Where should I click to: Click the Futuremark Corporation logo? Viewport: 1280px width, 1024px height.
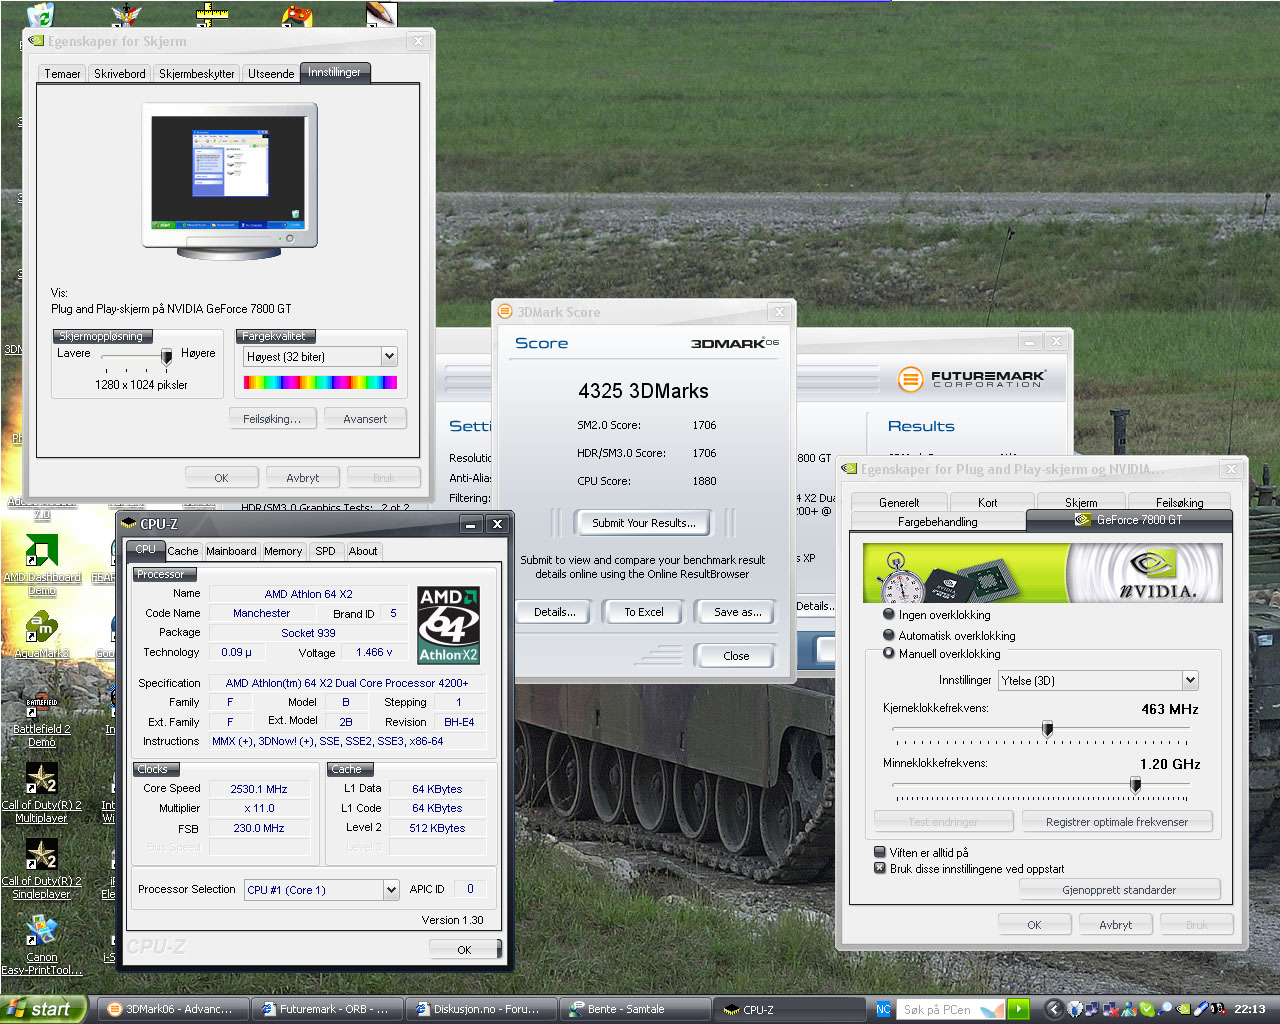pyautogui.click(x=970, y=379)
